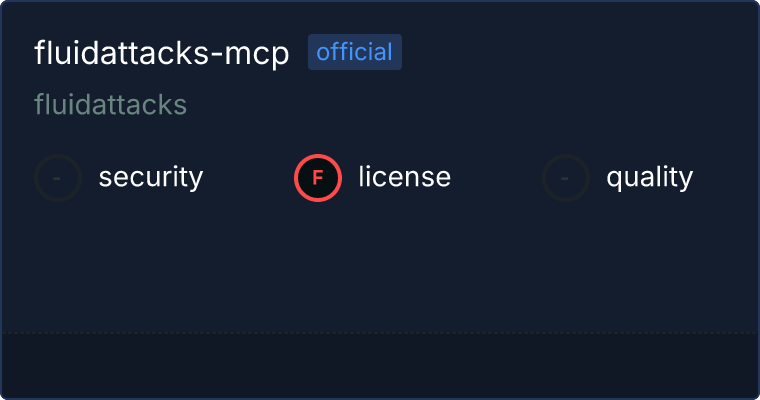Select the dash inside the security score ring
The image size is (760, 400).
tap(57, 178)
